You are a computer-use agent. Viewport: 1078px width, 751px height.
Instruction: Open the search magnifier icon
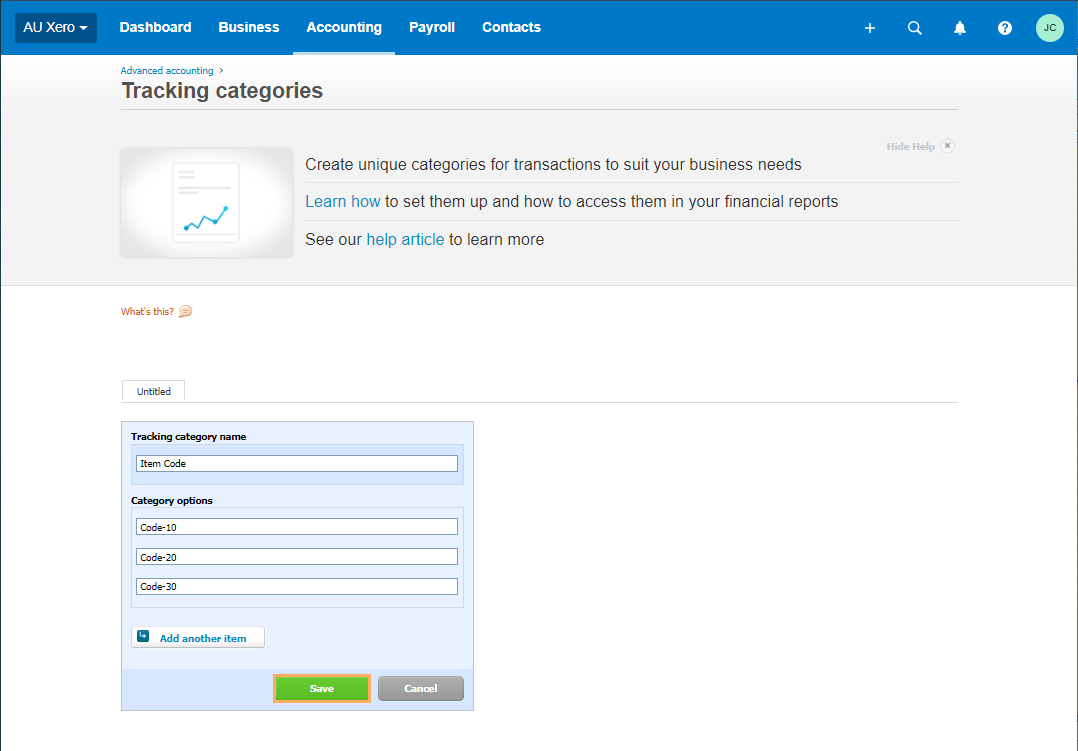(x=914, y=28)
